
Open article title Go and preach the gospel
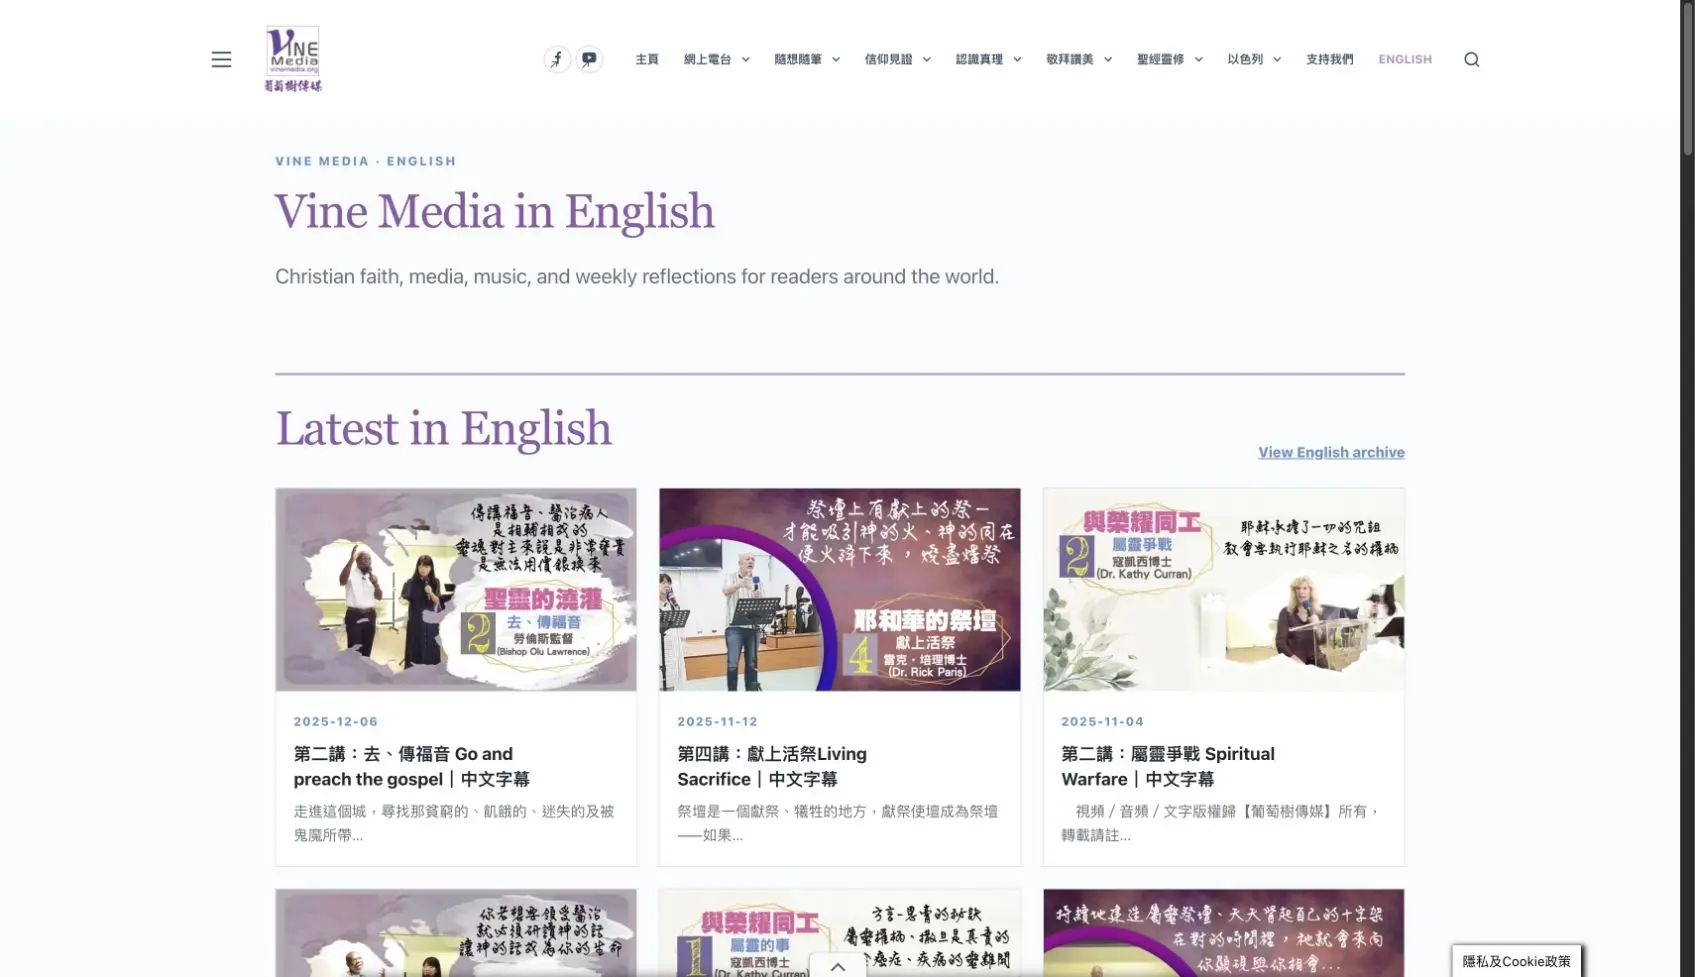click(411, 766)
